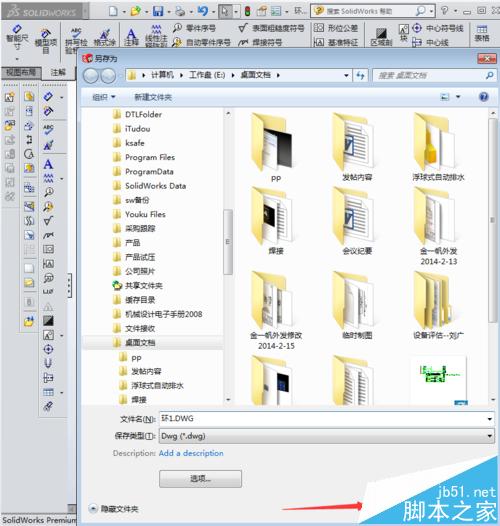The height and width of the screenshot is (526, 500).
Task: Click the Balloon (零件序号) tool
Action: coord(195,28)
